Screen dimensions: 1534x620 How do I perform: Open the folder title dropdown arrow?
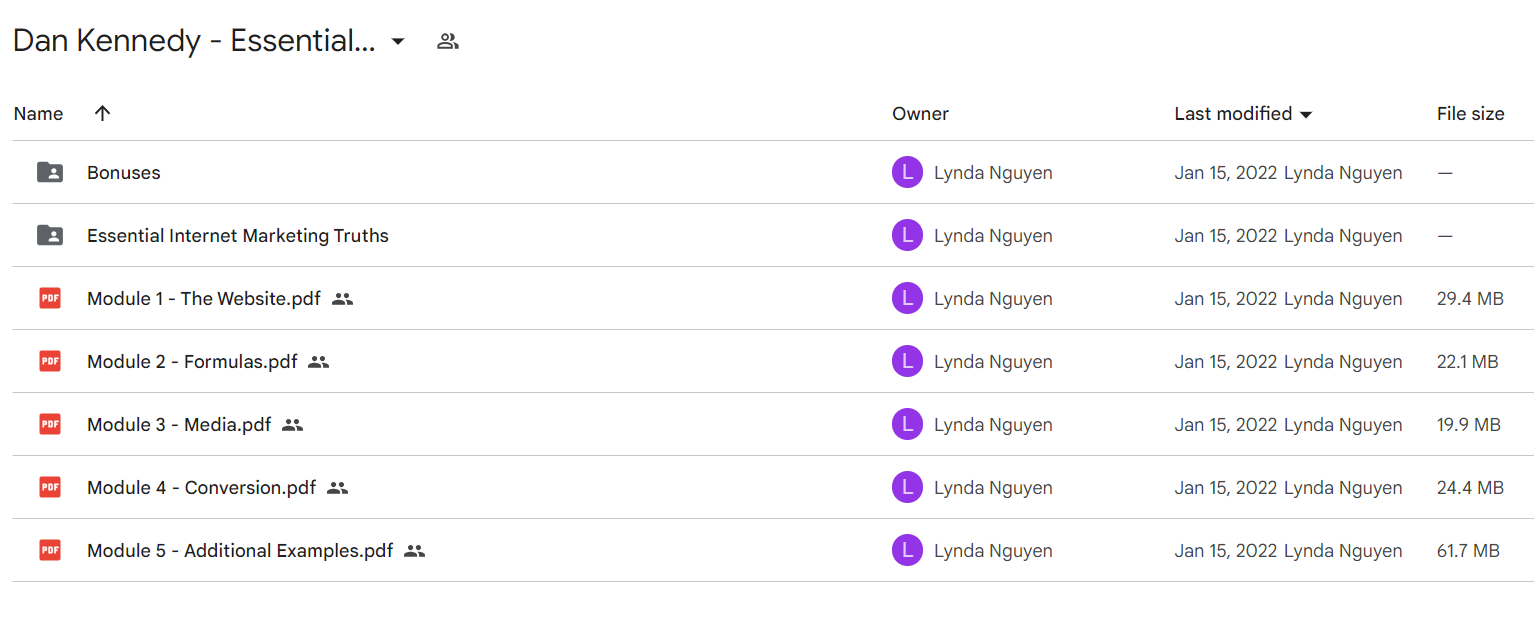398,42
